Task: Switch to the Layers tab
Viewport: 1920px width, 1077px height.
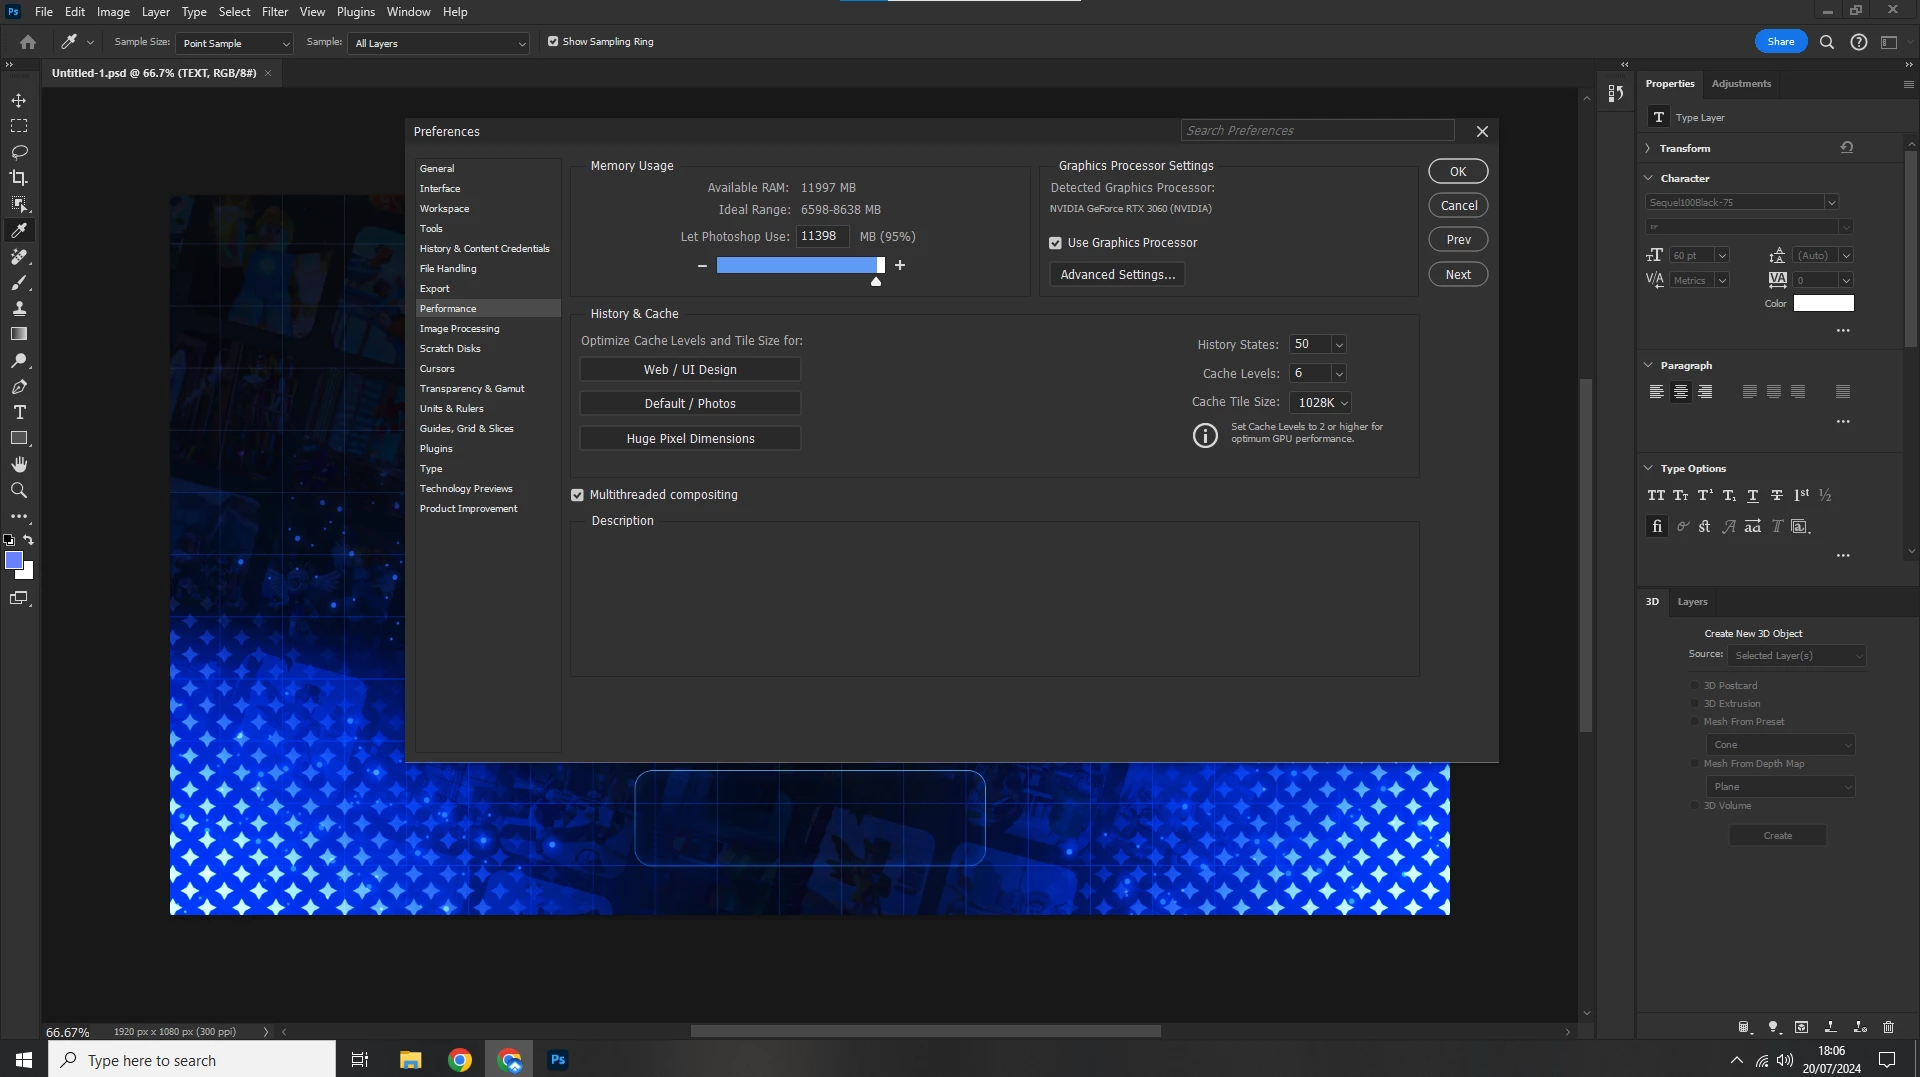Action: pyautogui.click(x=1692, y=602)
